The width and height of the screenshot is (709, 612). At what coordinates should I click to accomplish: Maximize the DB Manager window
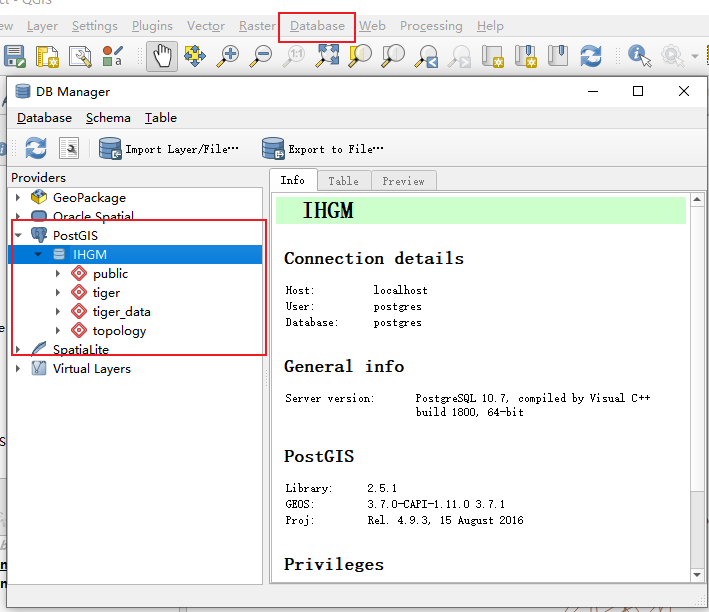(x=638, y=91)
